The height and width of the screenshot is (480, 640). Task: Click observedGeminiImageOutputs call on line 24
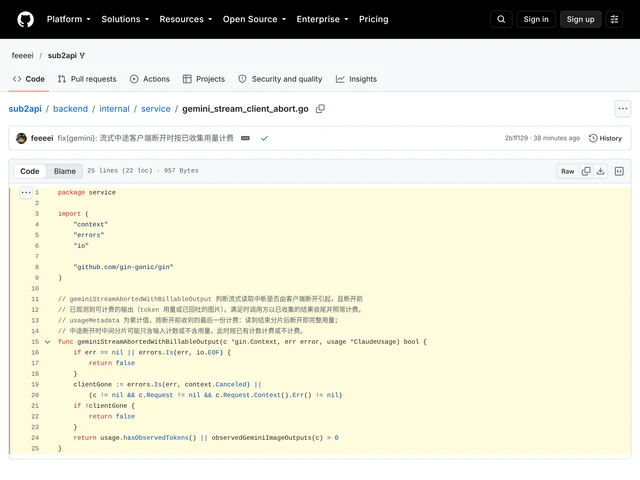[262, 438]
